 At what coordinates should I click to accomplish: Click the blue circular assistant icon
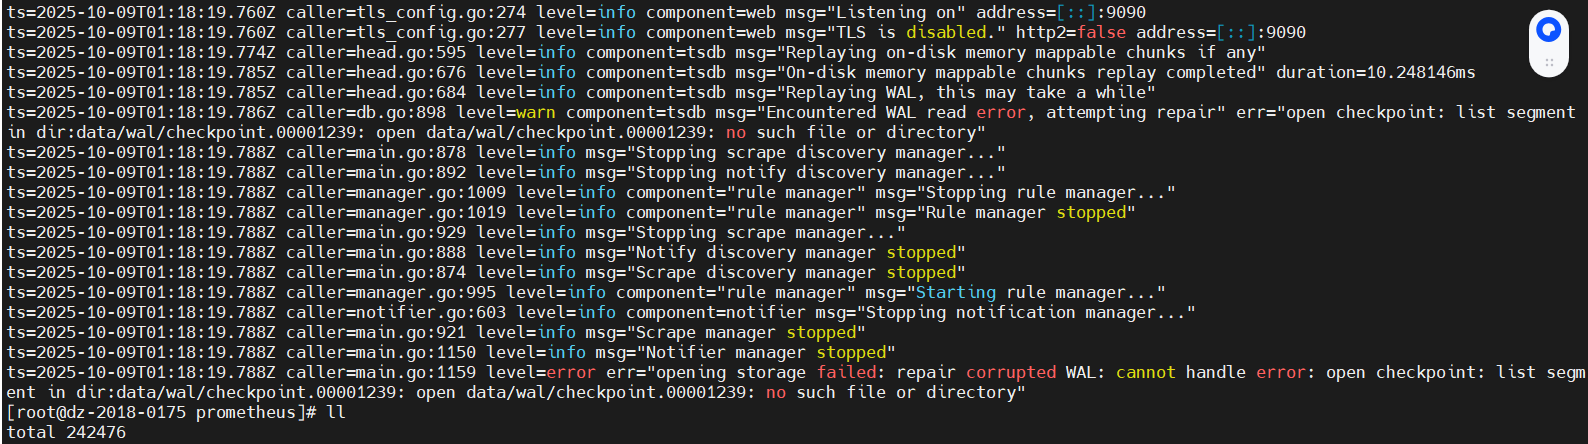(x=1548, y=30)
